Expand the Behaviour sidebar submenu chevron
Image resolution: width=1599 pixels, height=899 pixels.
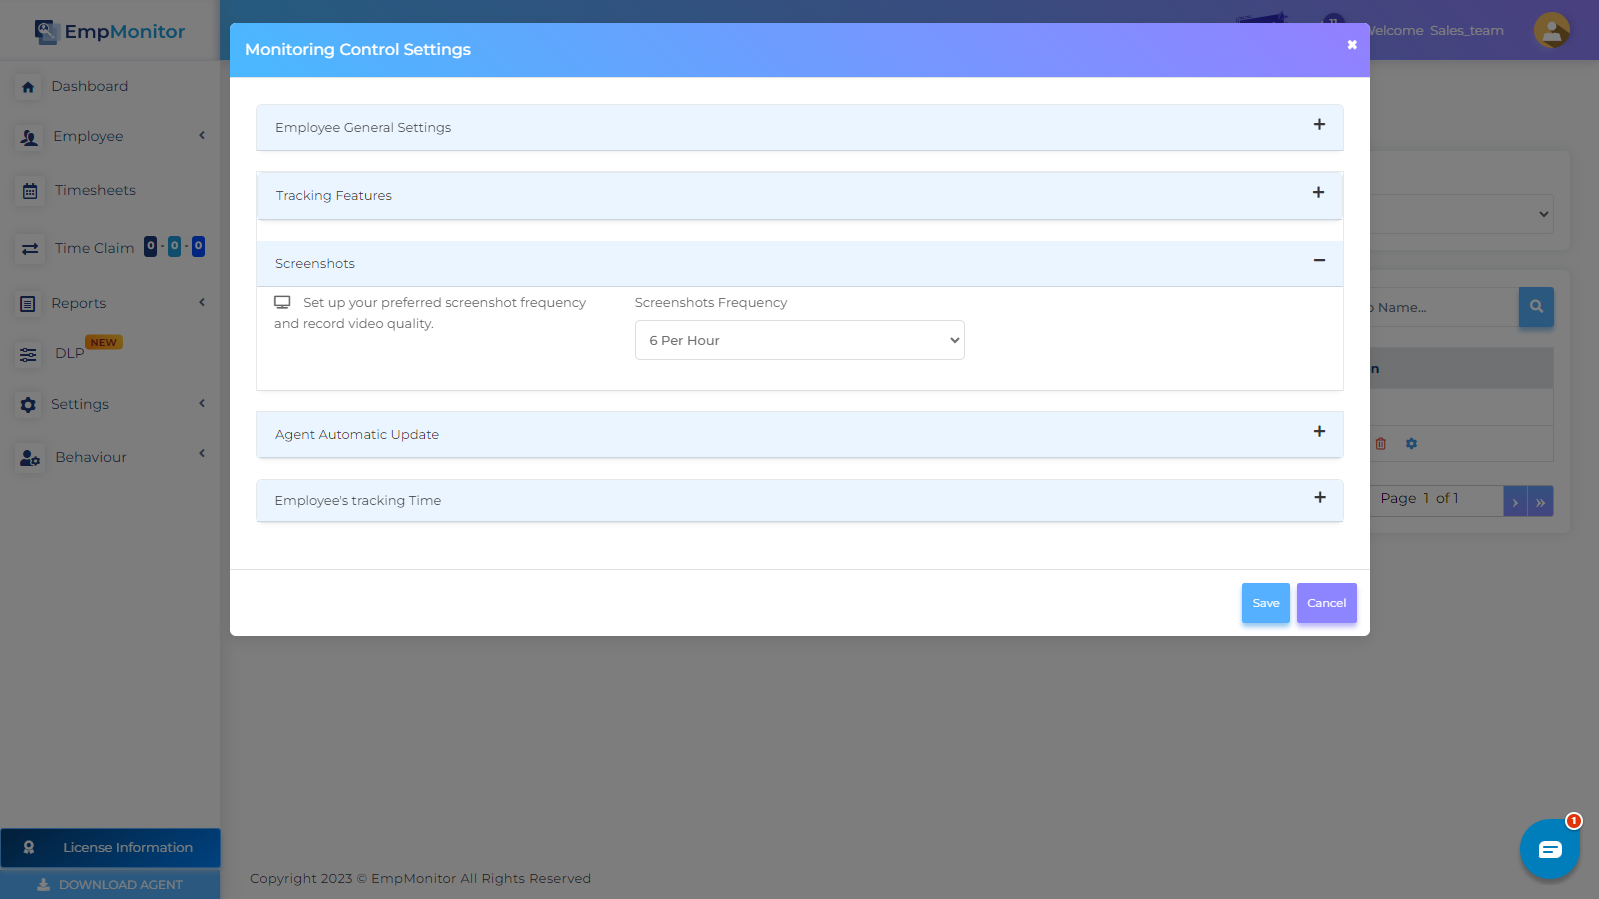(x=202, y=454)
